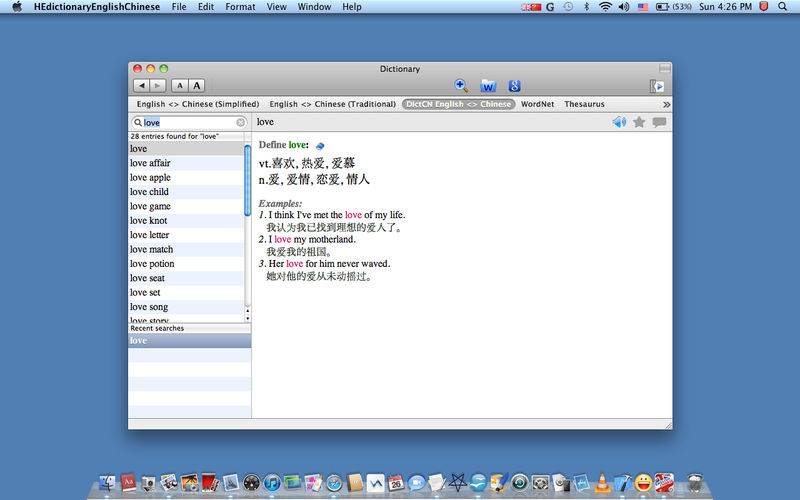Switch to the Thesaurus tab
The width and height of the screenshot is (800, 500).
click(x=584, y=104)
